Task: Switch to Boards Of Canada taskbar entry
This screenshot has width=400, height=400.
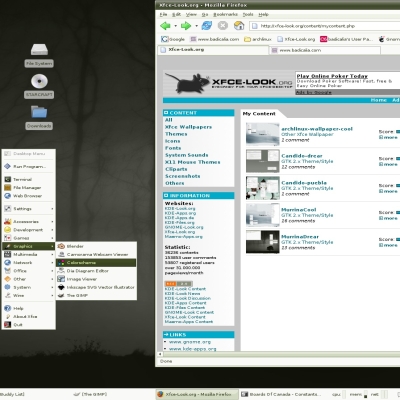Action: tap(281, 394)
